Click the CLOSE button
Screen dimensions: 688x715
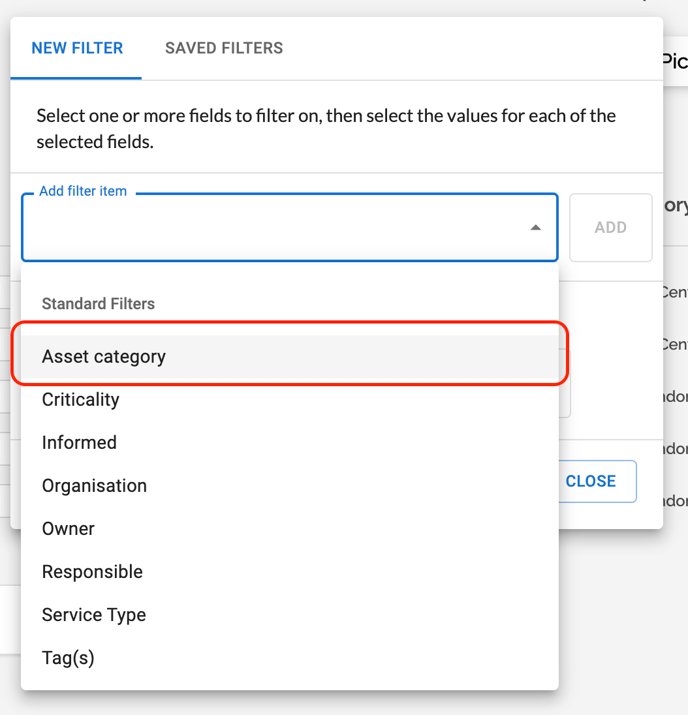point(590,481)
